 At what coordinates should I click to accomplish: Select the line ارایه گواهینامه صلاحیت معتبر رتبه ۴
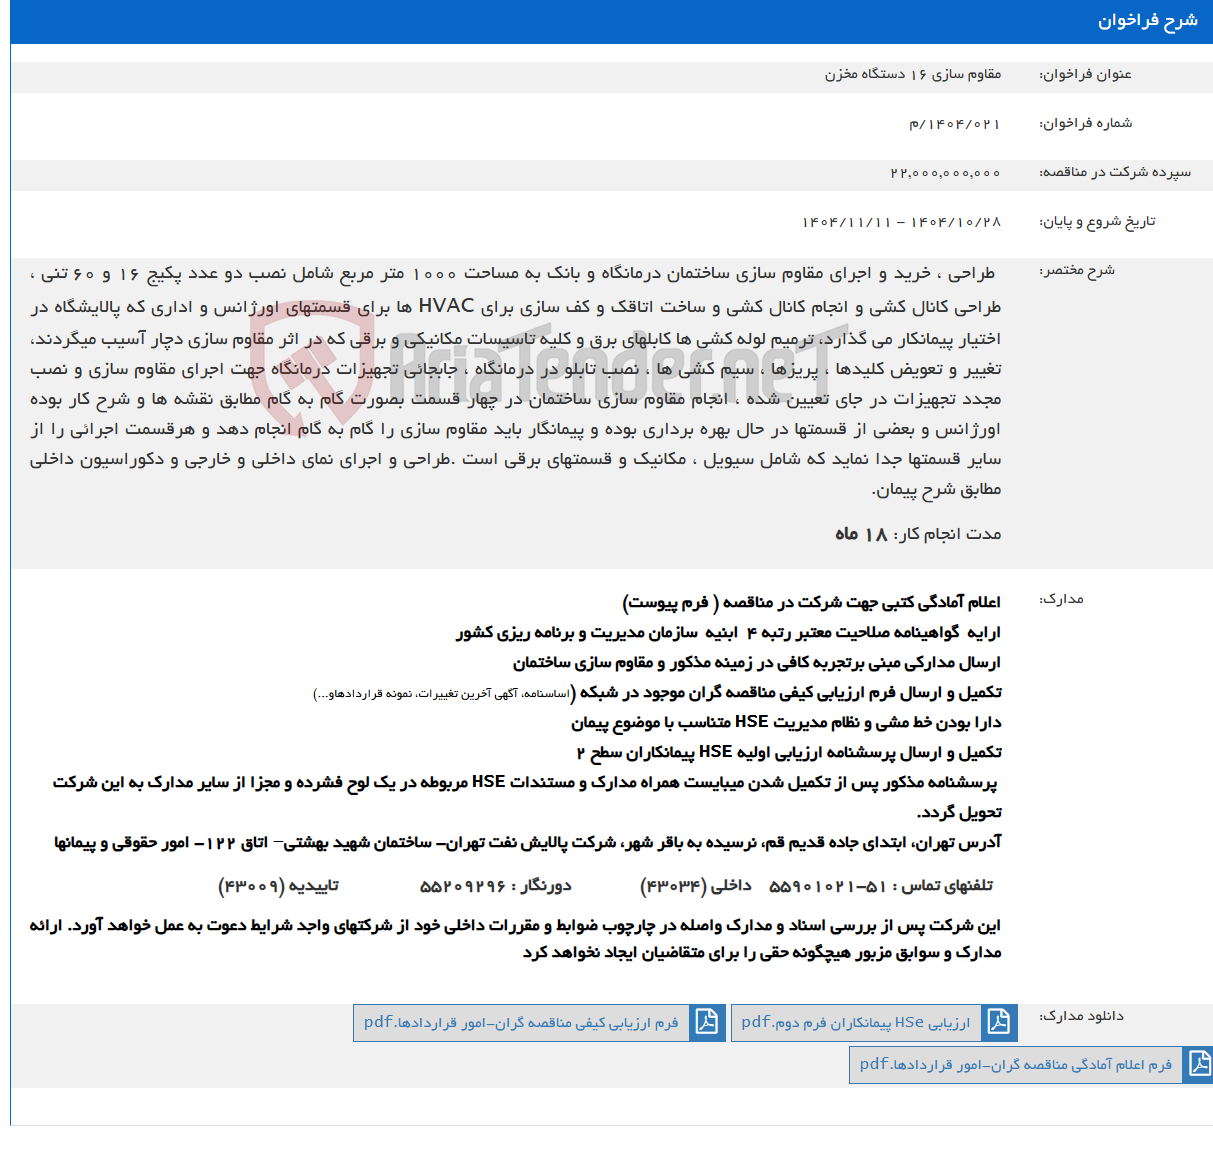[729, 632]
